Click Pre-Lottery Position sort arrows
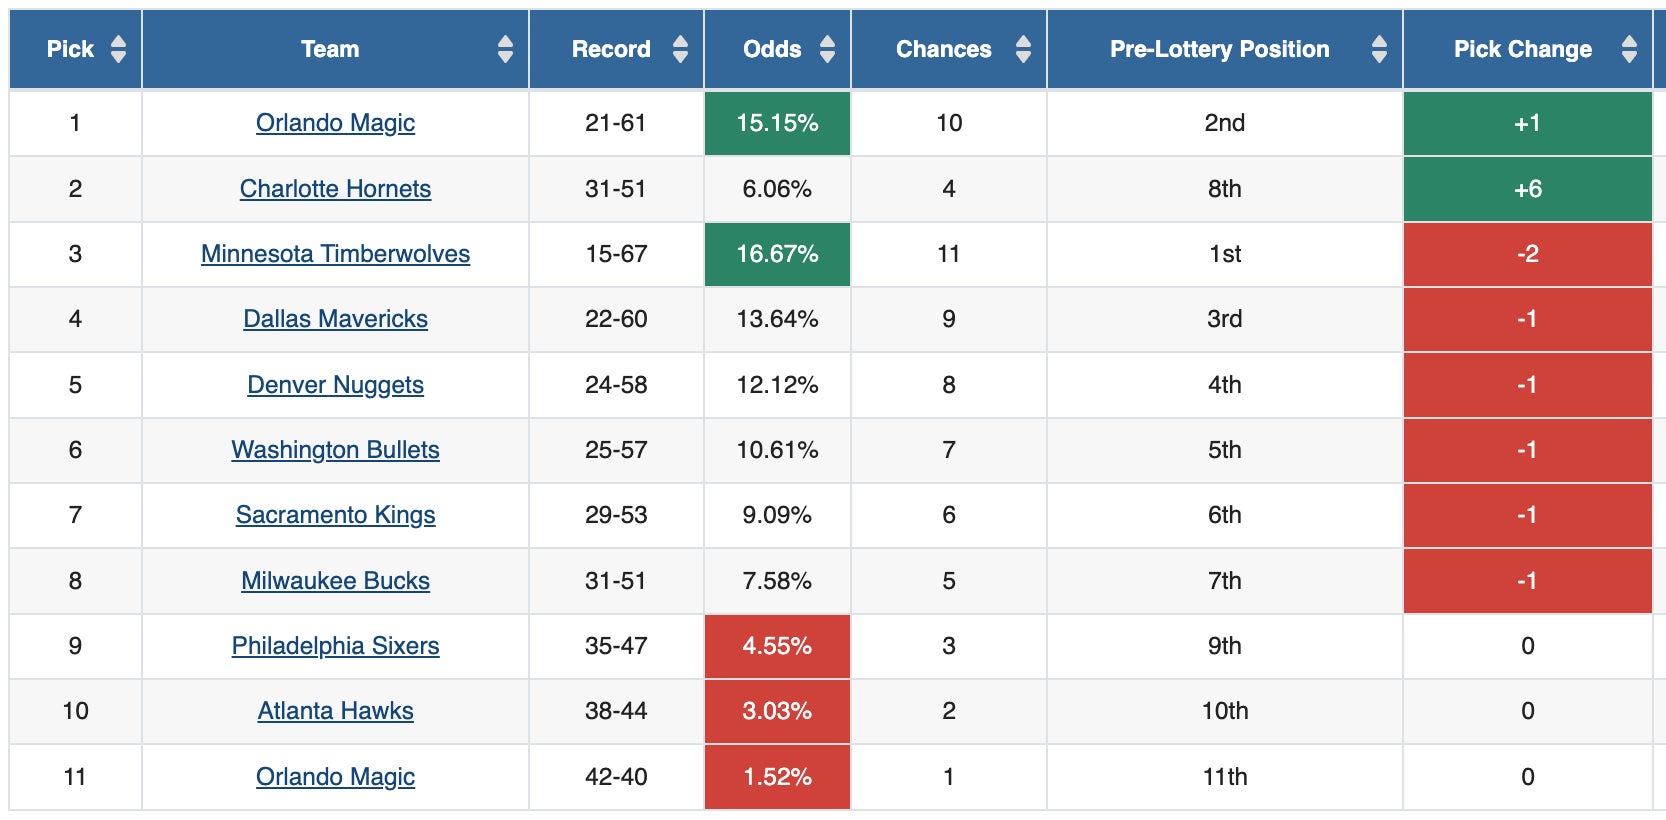Viewport: 1666px width, 820px height. coord(1379,49)
